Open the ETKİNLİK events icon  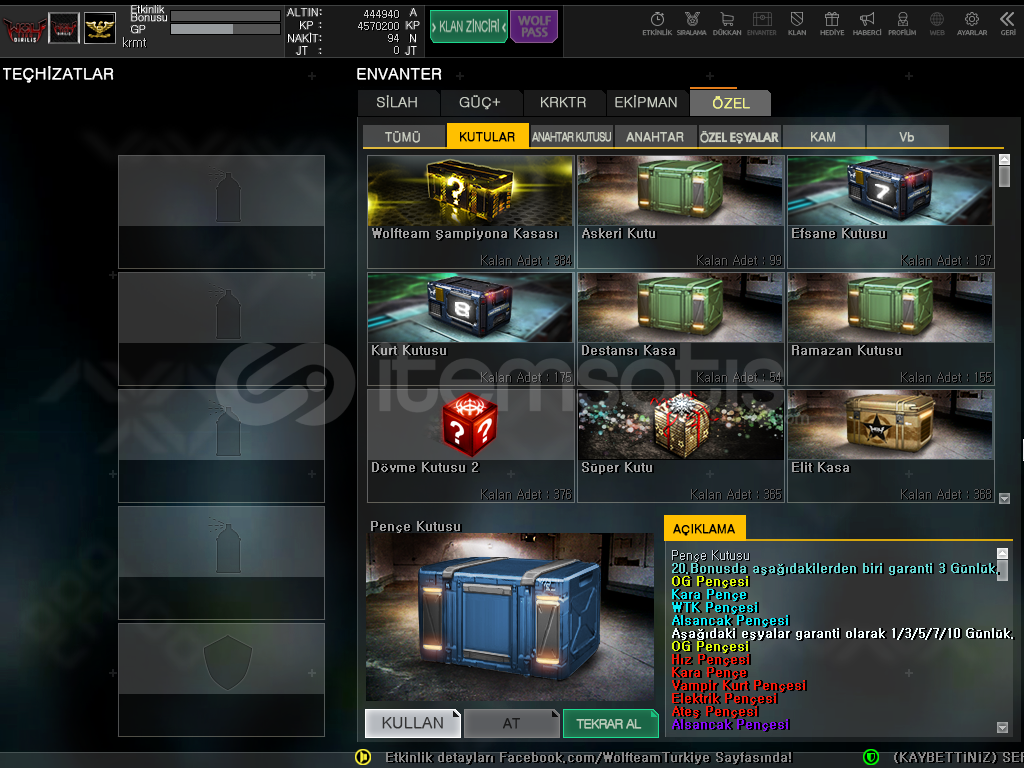[657, 24]
